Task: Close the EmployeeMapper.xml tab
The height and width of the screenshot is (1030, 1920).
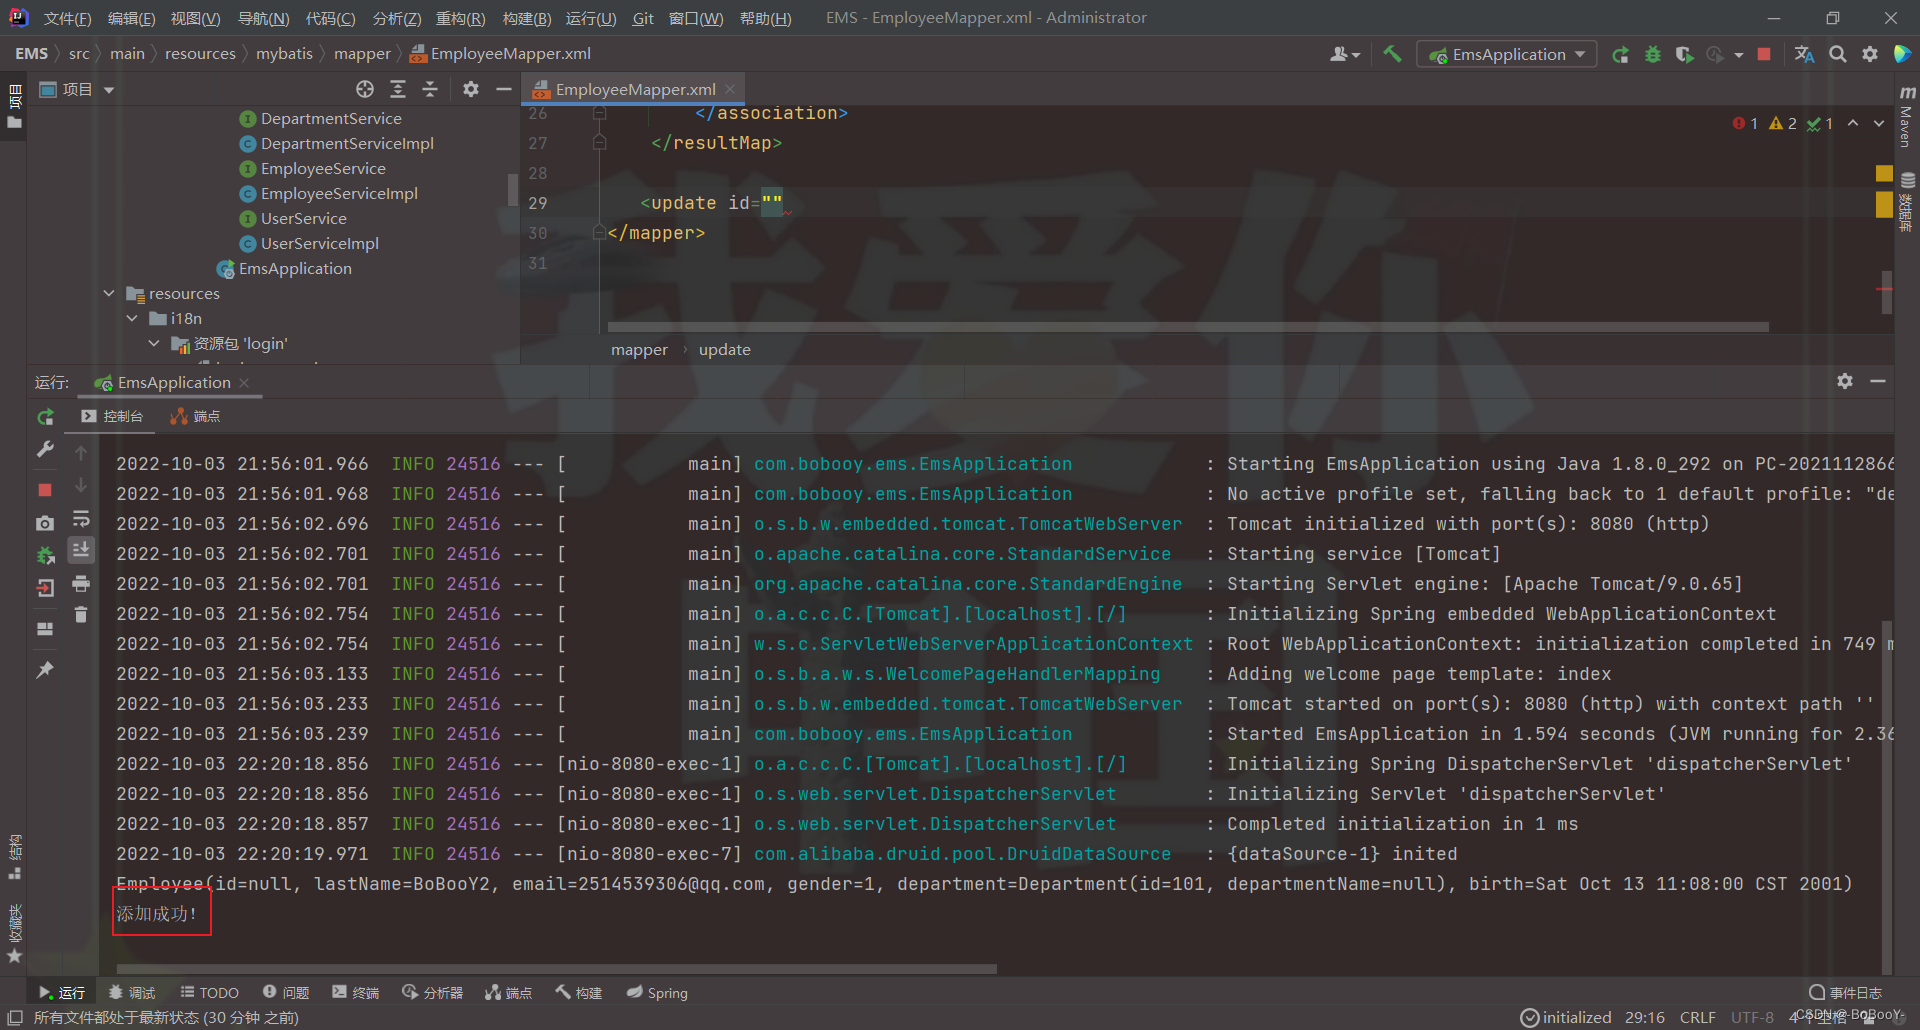Action: pos(731,89)
